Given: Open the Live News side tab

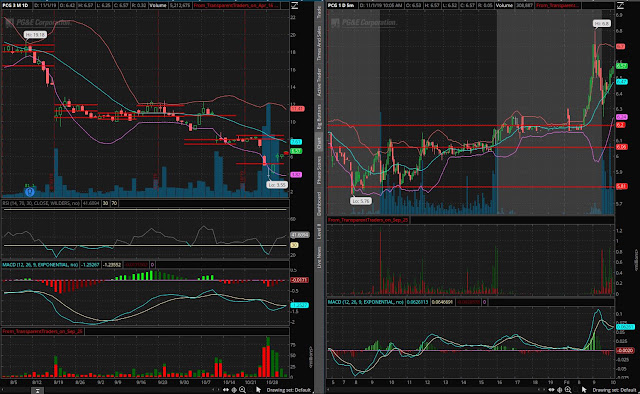Looking at the screenshot, I should point(319,257).
